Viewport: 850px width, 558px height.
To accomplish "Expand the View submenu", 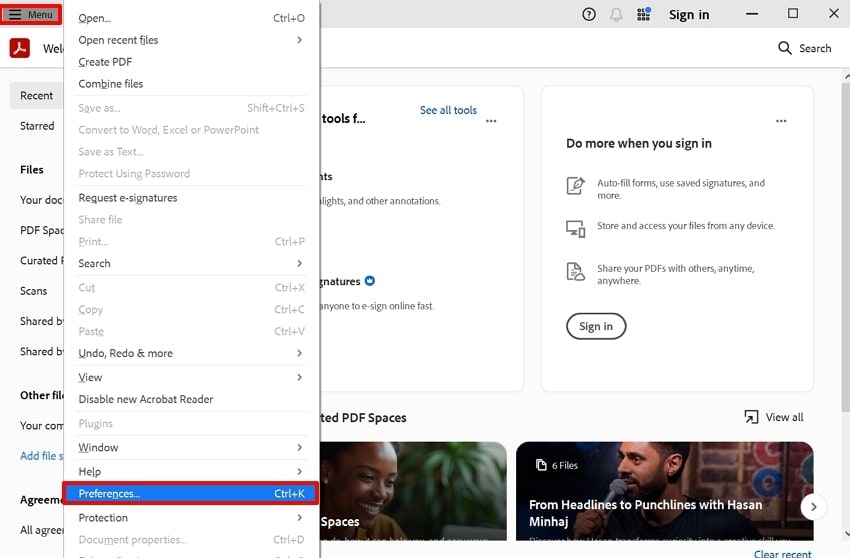I will (x=191, y=377).
